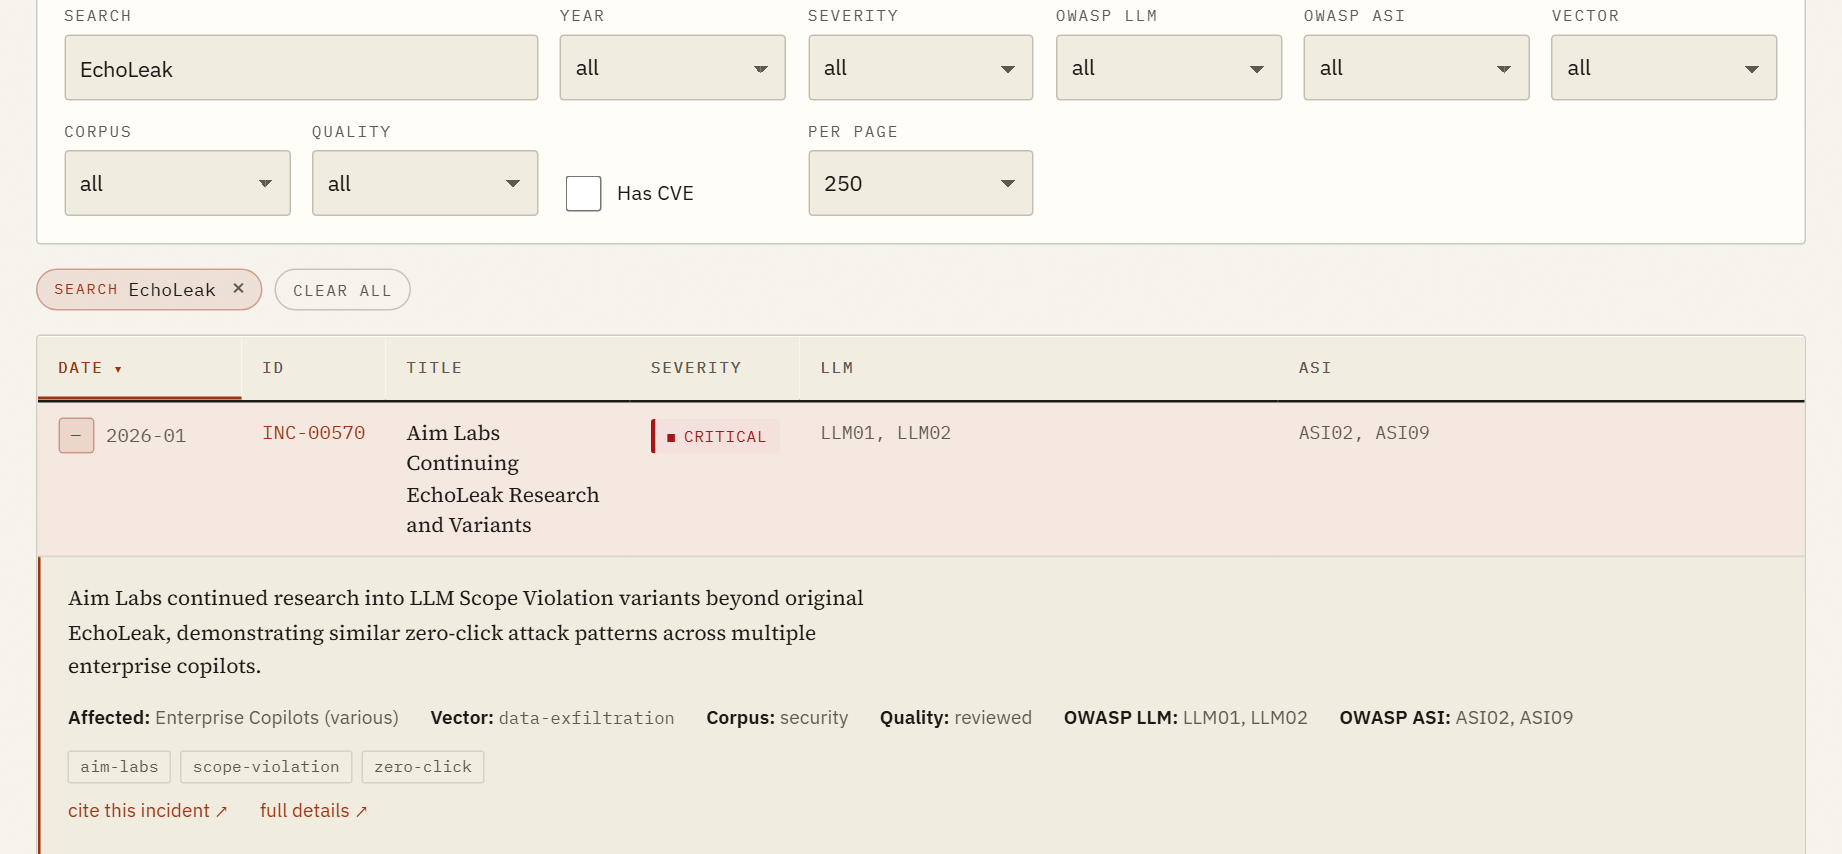Open the OWASP ASI filter dropdown
Viewport: 1842px width, 854px height.
click(x=1416, y=68)
